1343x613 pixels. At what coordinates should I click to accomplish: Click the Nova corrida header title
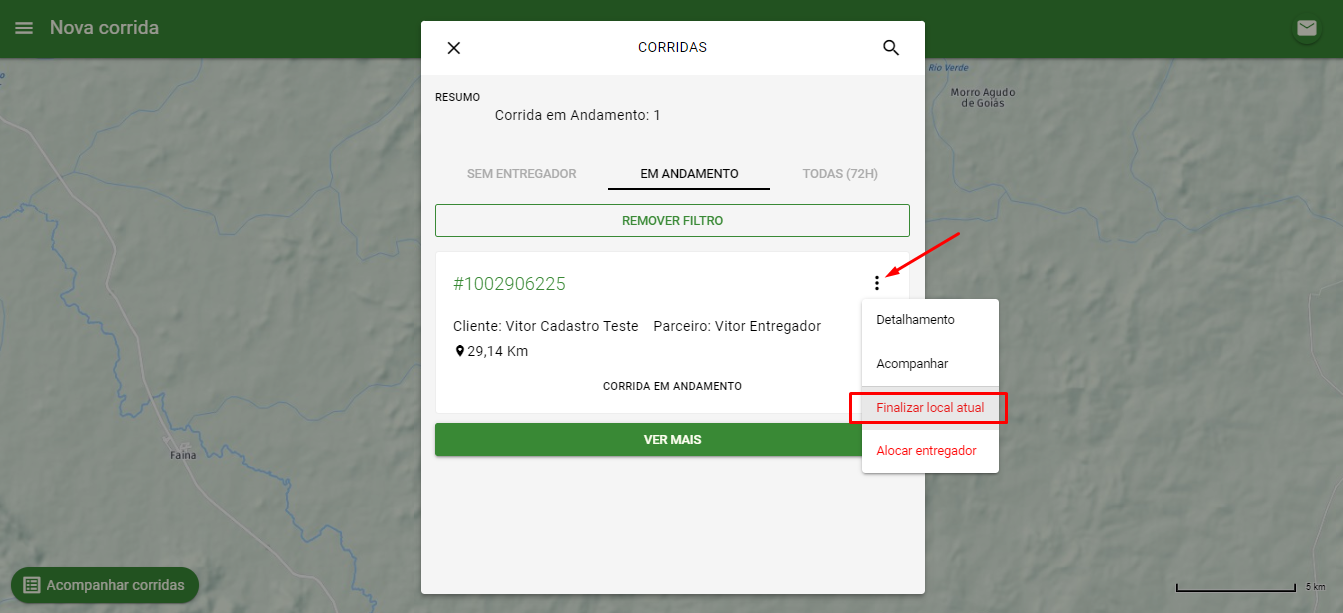coord(104,28)
